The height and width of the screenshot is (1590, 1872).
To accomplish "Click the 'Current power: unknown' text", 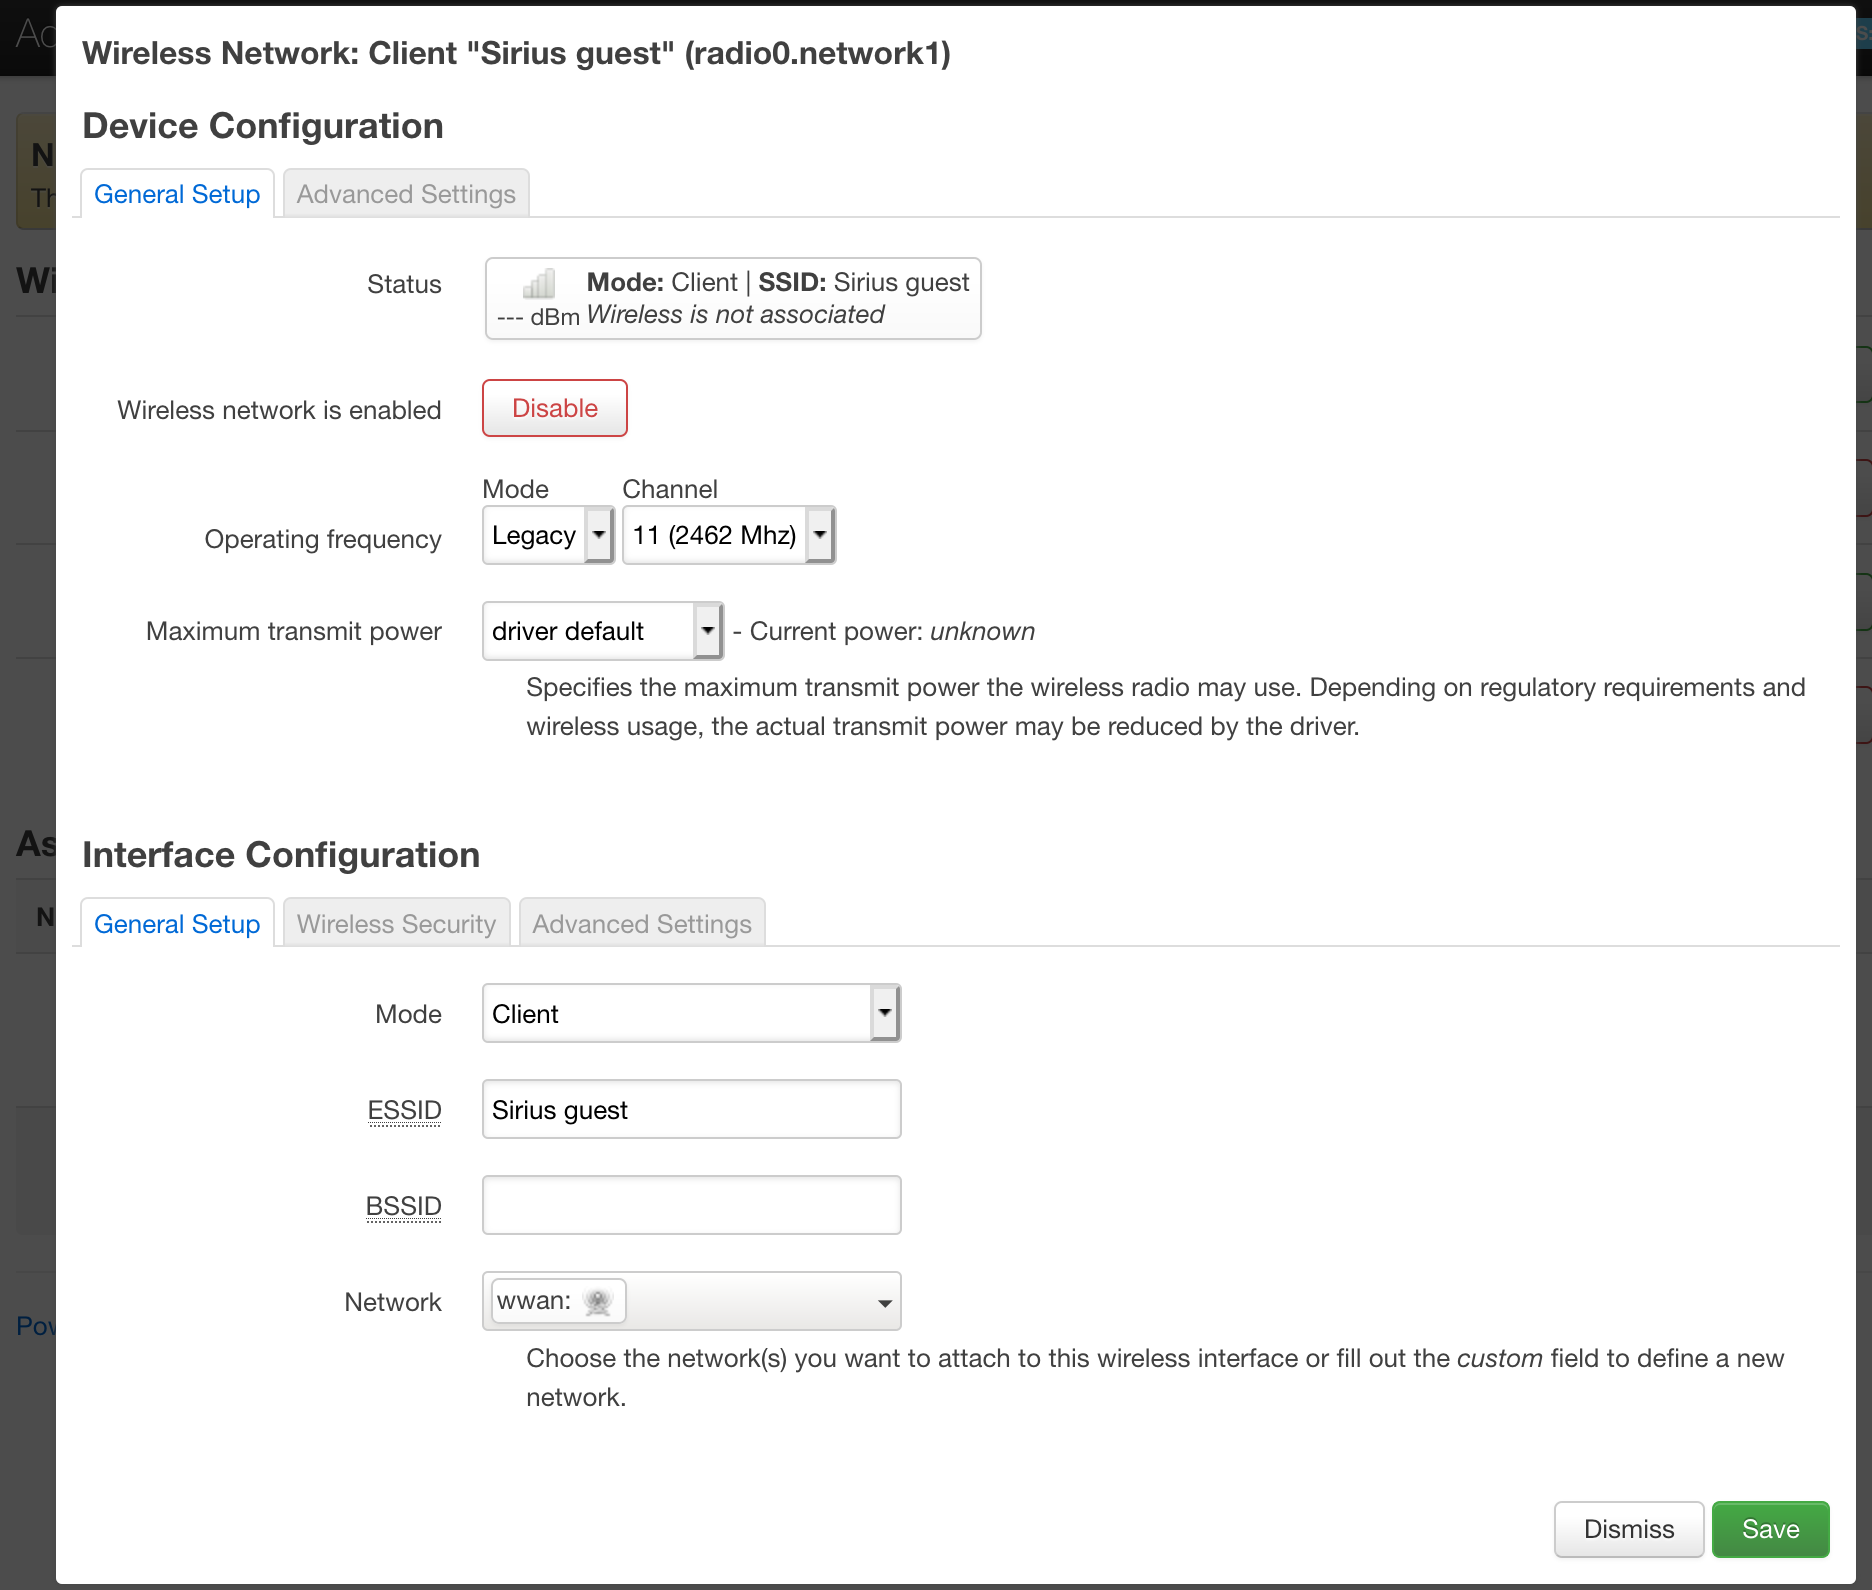I will [892, 631].
